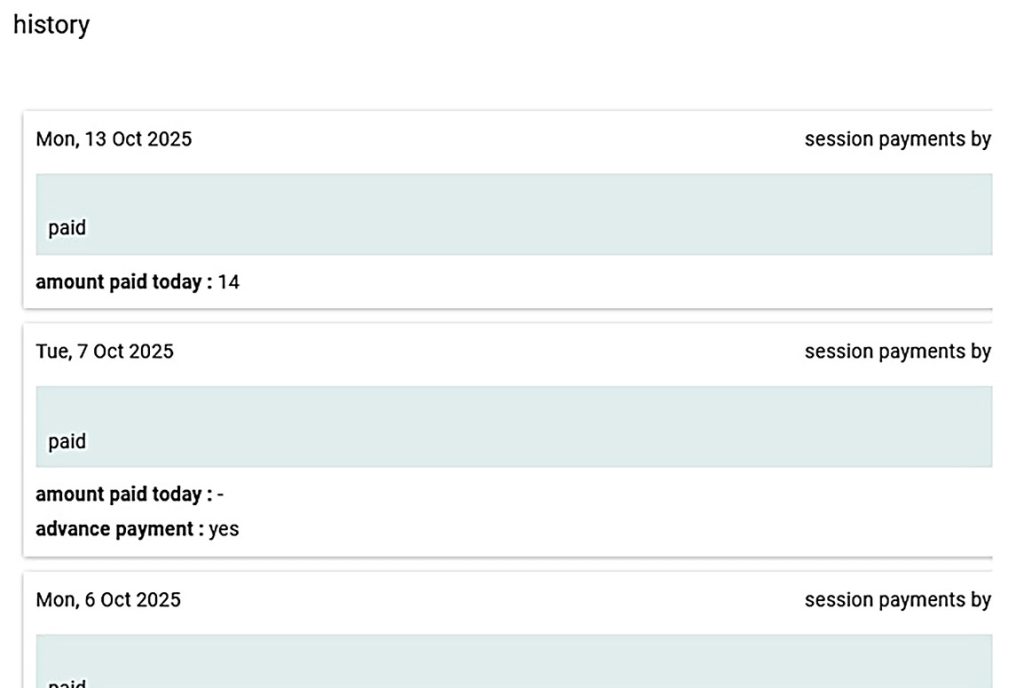Select the paid status in 6 Oct entry

pyautogui.click(x=67, y=682)
